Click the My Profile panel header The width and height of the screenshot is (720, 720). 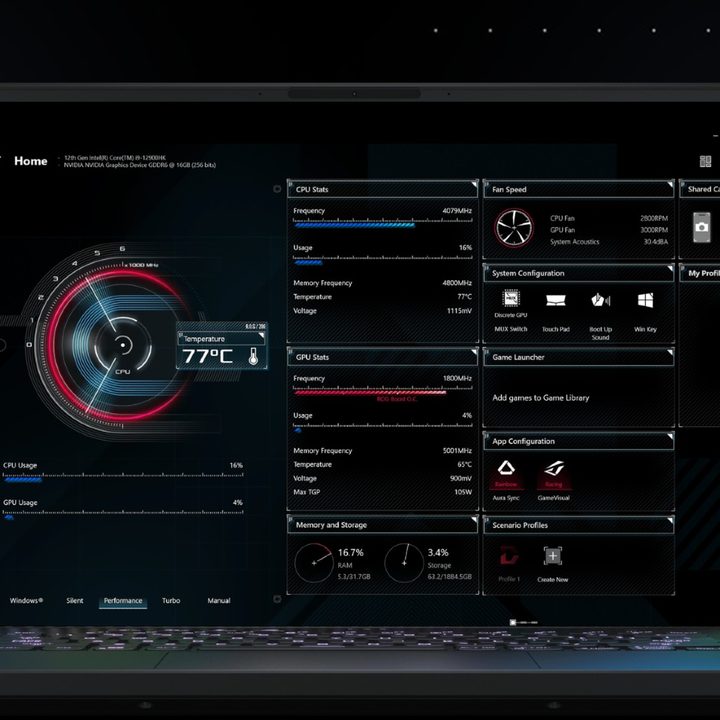(700, 273)
